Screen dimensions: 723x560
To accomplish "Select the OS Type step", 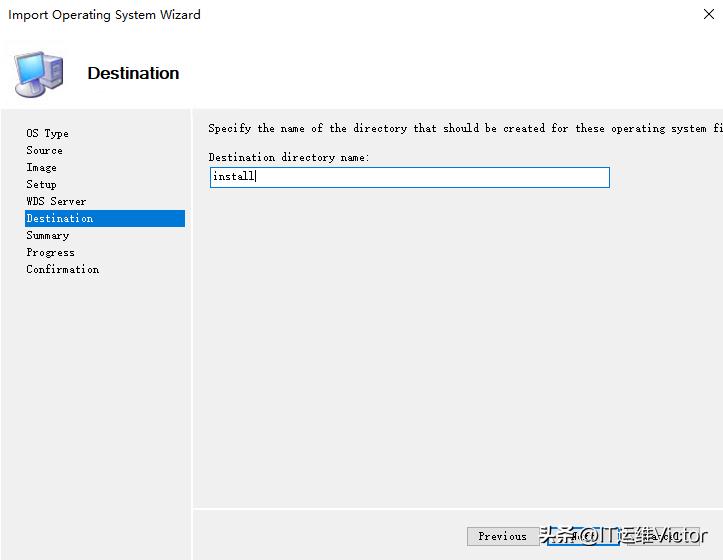I will [x=47, y=133].
